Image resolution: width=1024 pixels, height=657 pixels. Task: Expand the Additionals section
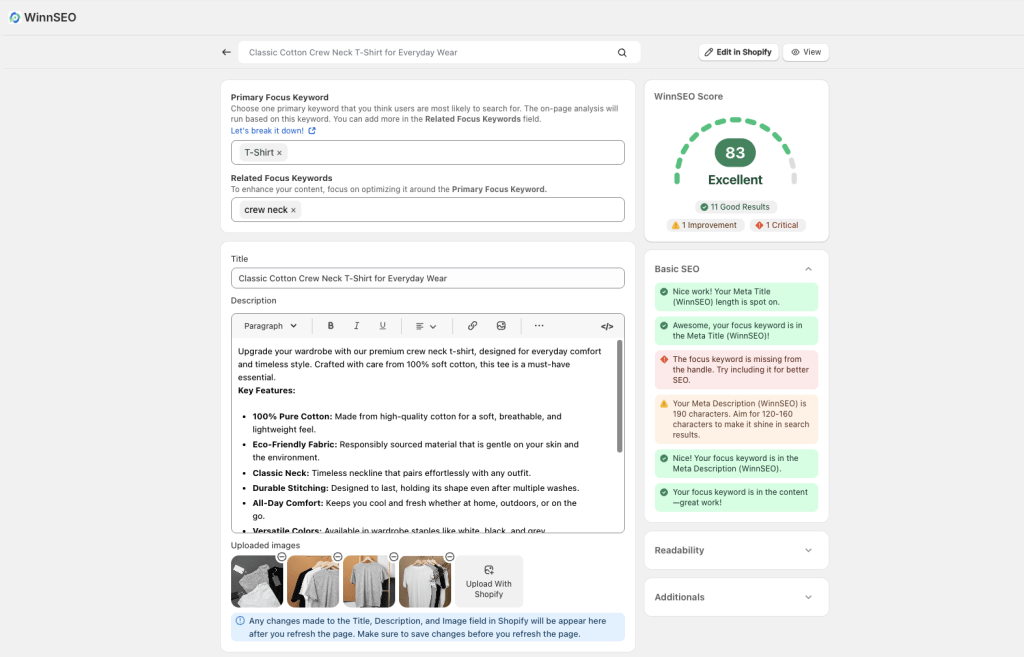click(808, 598)
